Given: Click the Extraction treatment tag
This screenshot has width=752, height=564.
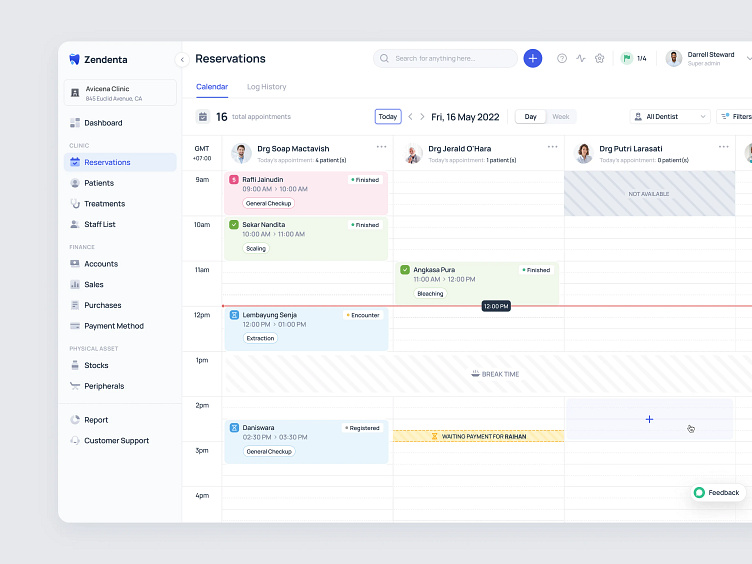Looking at the screenshot, I should tap(260, 338).
